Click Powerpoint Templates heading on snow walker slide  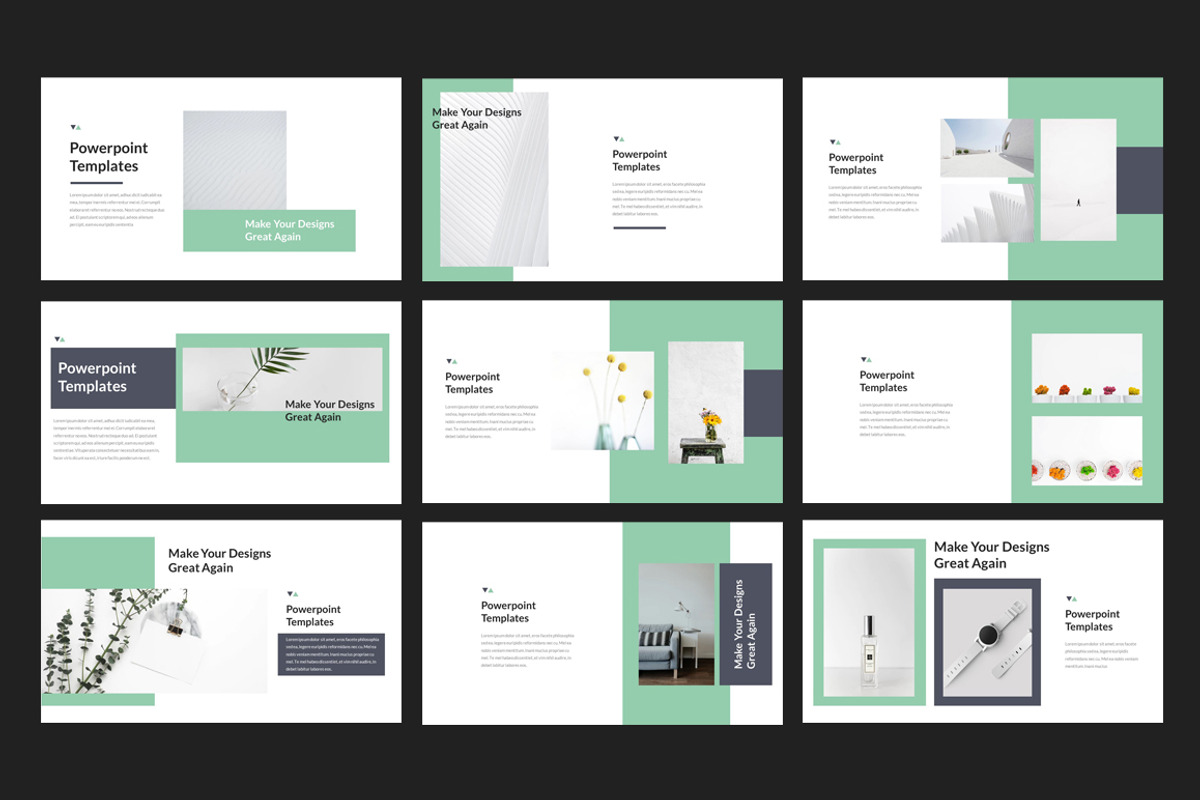tap(856, 163)
